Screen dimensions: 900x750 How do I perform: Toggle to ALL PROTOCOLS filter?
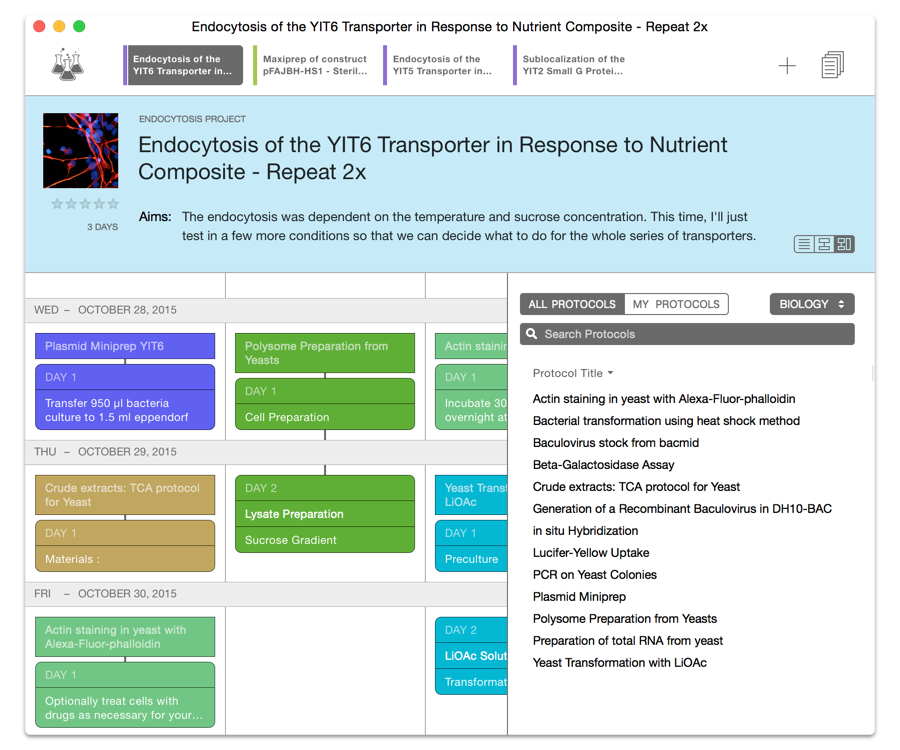coord(572,304)
